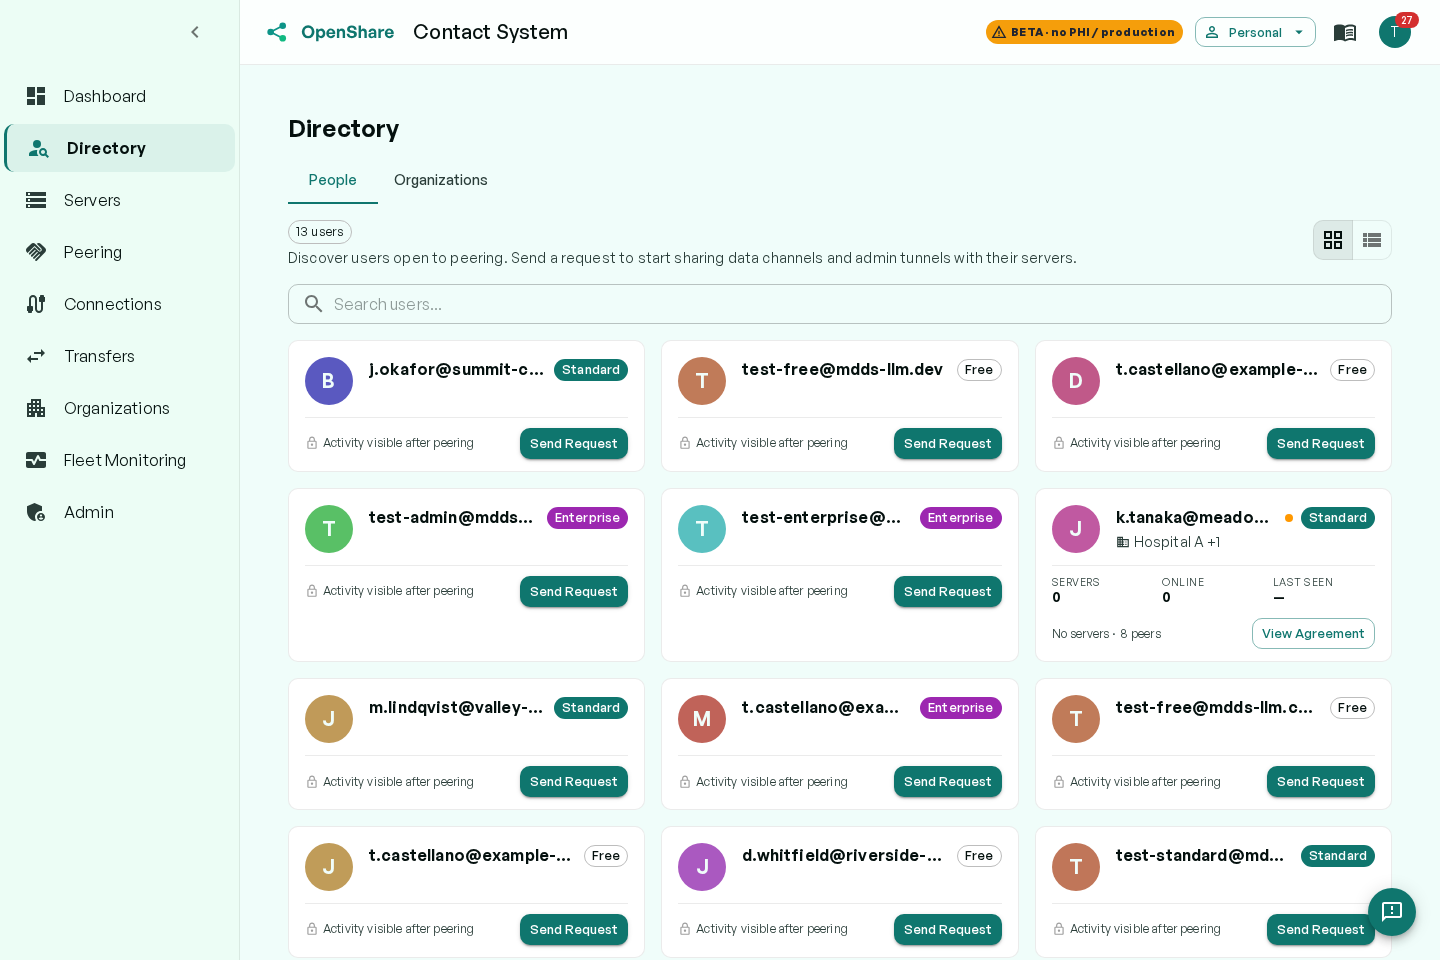1440x960 pixels.
Task: Focus the Search users field
Action: (x=840, y=304)
